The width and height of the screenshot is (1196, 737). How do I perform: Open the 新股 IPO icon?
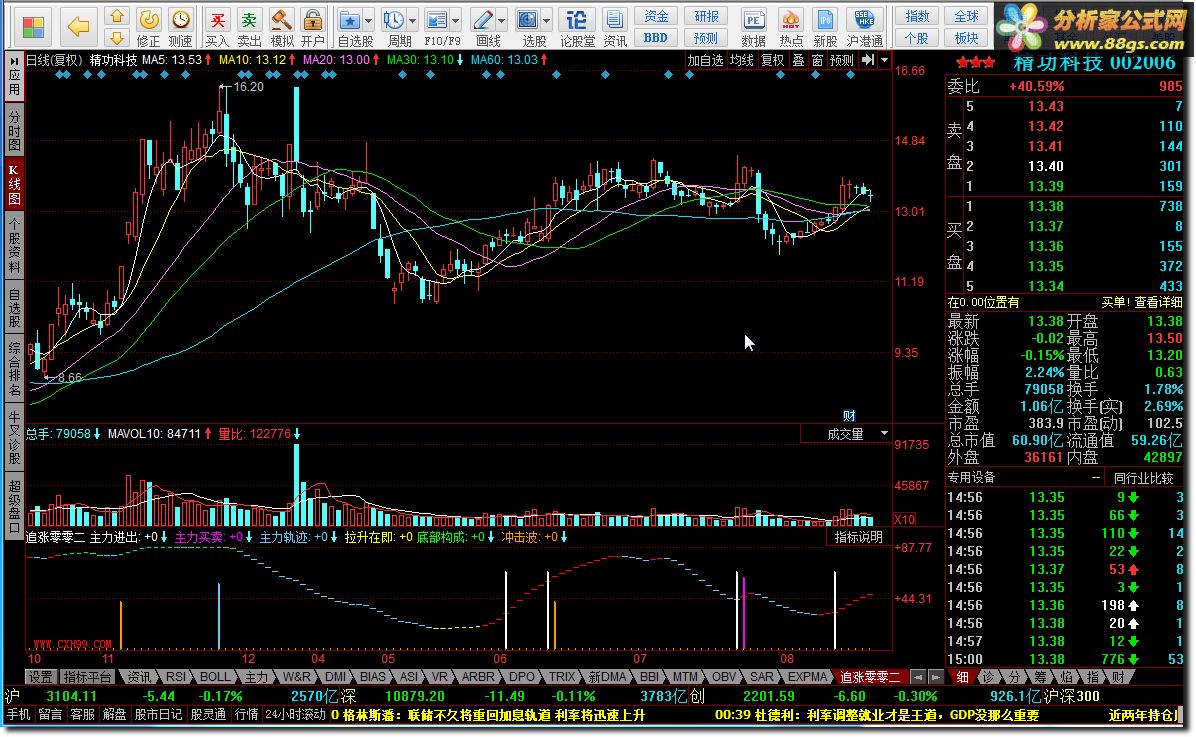pyautogui.click(x=825, y=27)
